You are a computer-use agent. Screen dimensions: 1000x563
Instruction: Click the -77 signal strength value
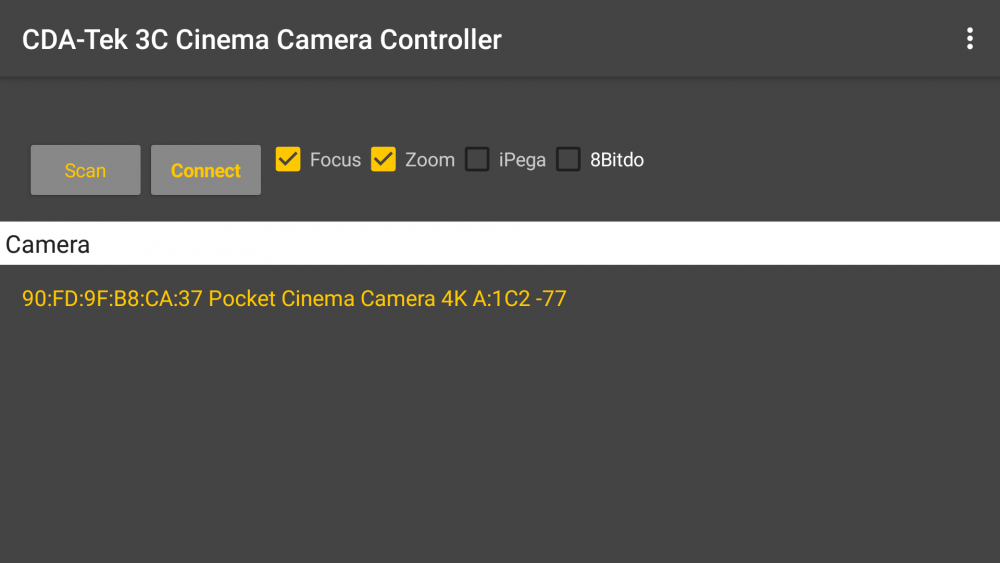click(x=551, y=298)
